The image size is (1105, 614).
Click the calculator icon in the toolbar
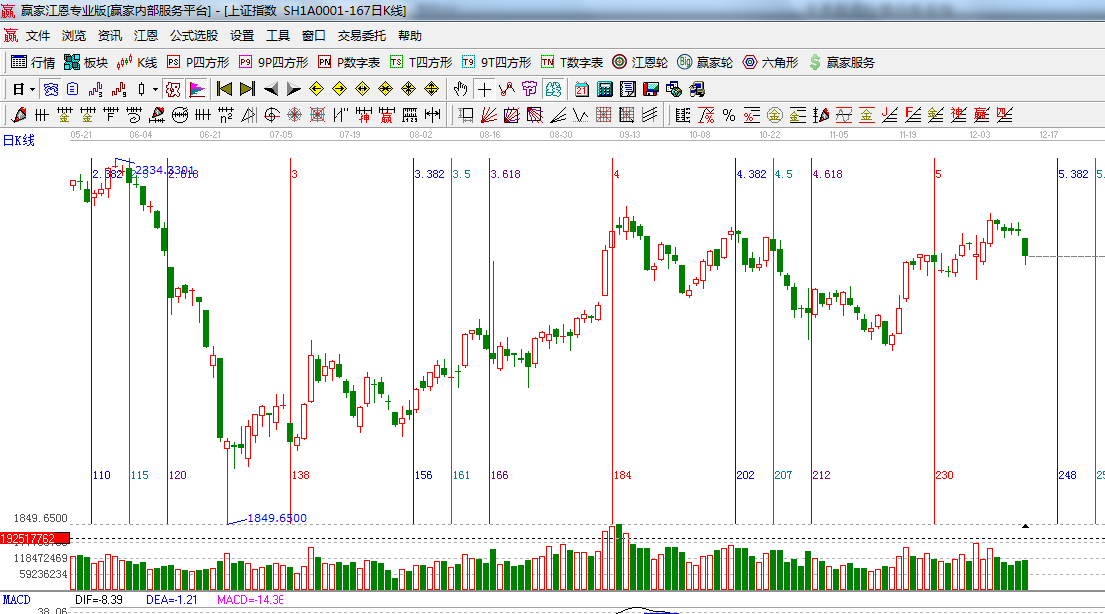coord(604,89)
